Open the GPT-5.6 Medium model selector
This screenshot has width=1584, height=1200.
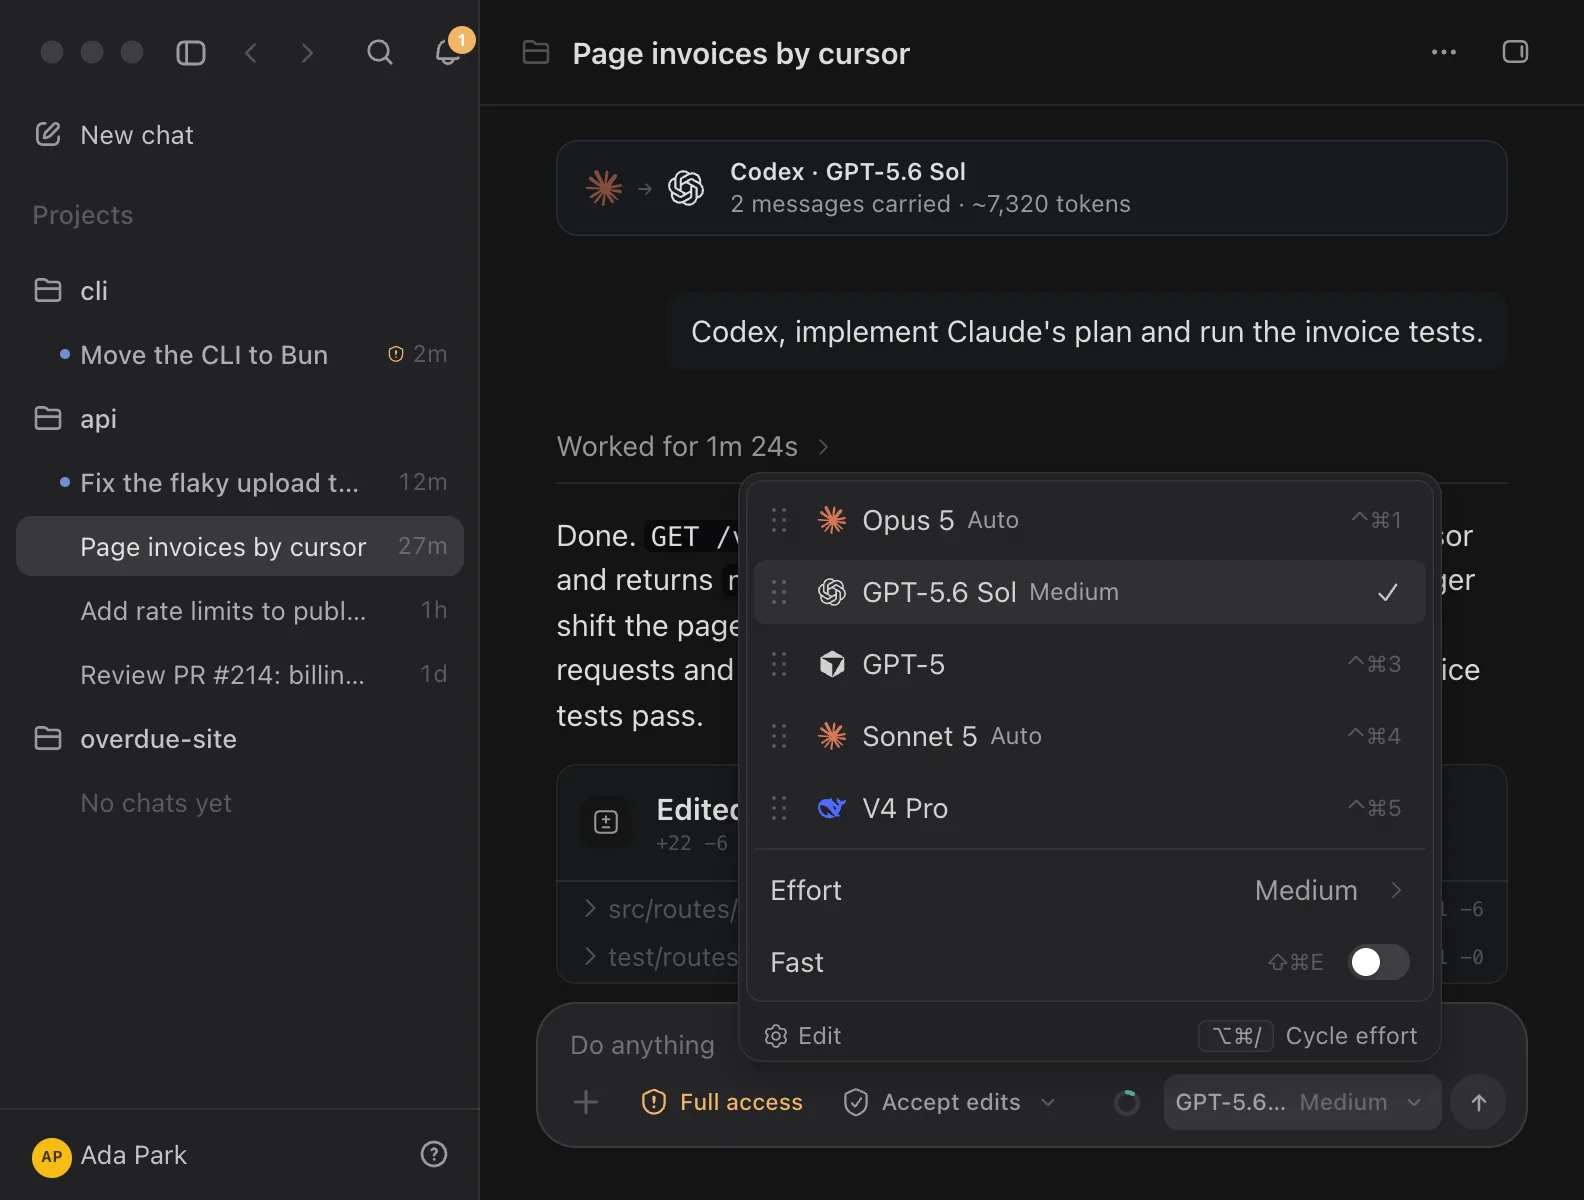pyautogui.click(x=1302, y=1102)
